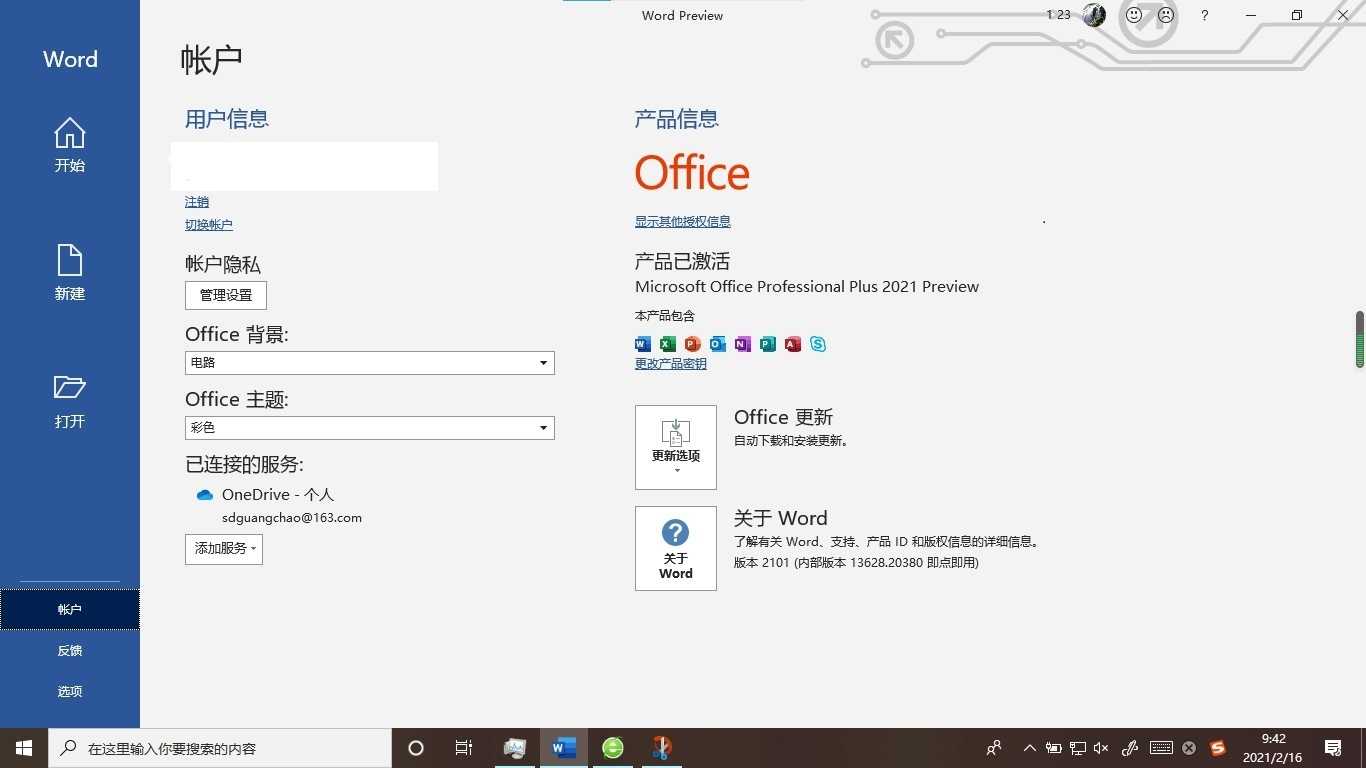Click the gray X tray icon
1366x768 pixels.
(x=1189, y=748)
